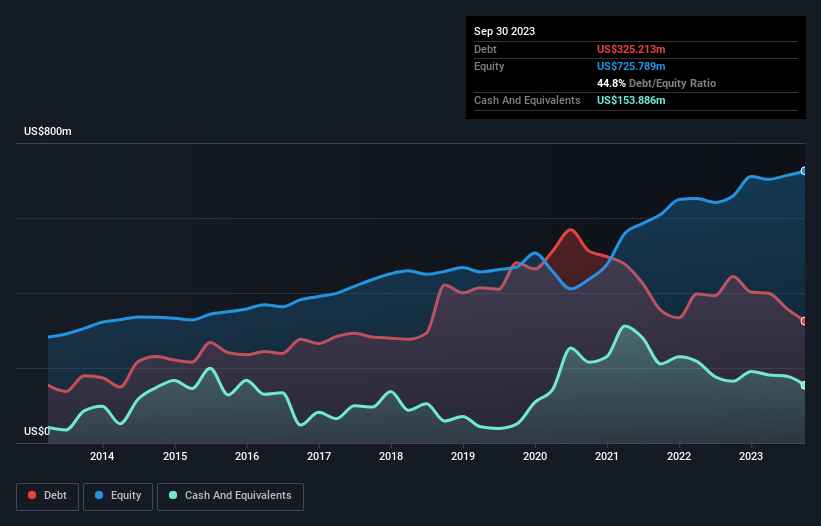Click the 2014 x-axis label

pos(102,456)
